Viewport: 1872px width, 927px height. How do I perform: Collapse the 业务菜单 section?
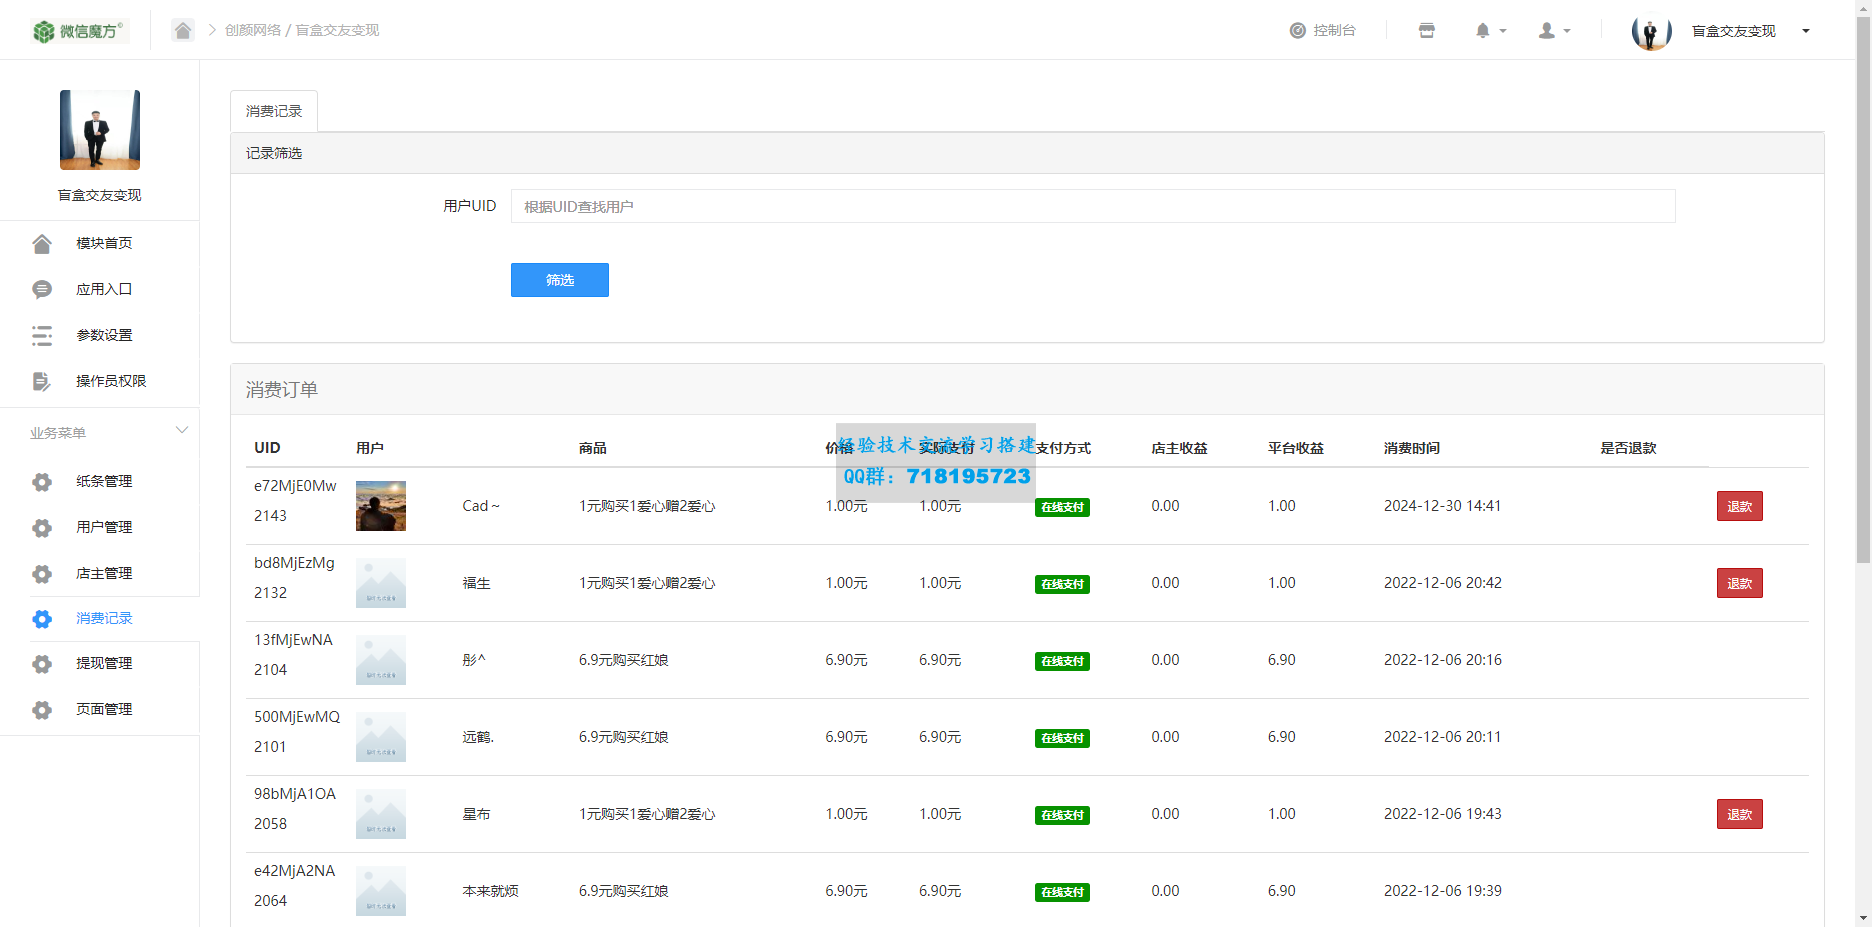[x=181, y=431]
